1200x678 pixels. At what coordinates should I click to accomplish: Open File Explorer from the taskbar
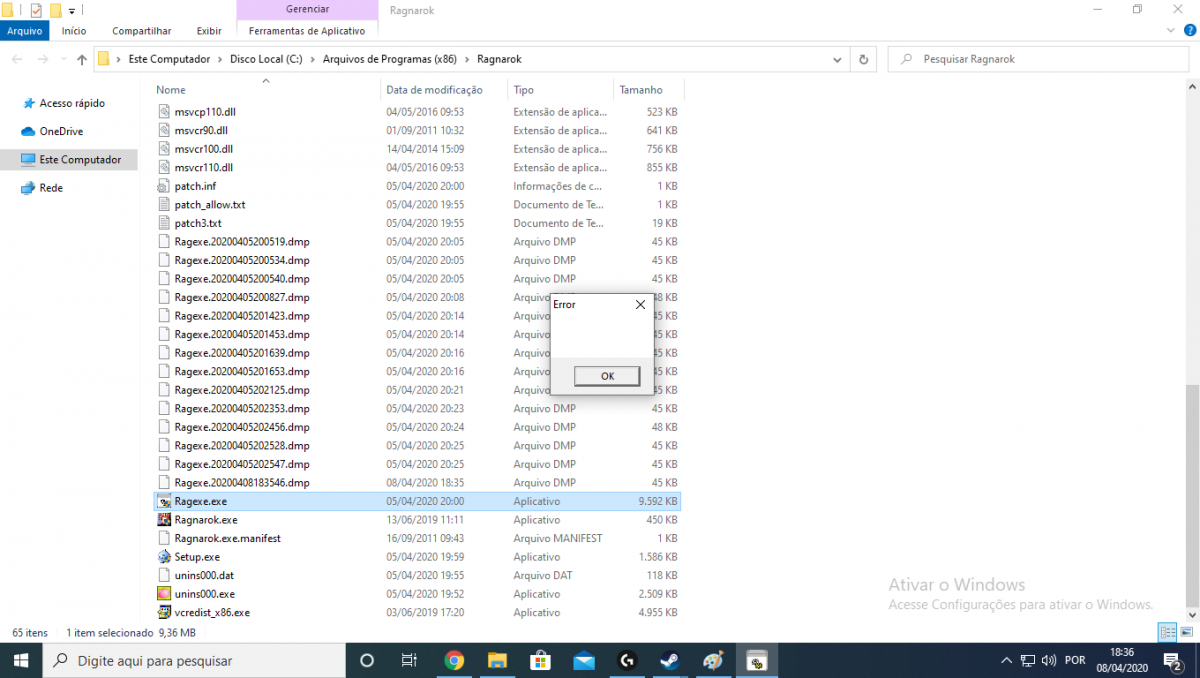(x=497, y=660)
